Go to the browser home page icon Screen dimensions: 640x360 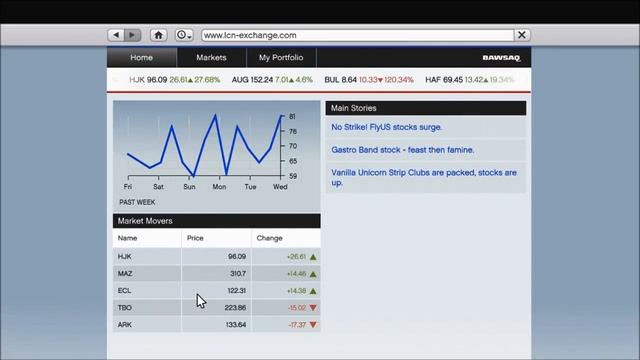(158, 35)
